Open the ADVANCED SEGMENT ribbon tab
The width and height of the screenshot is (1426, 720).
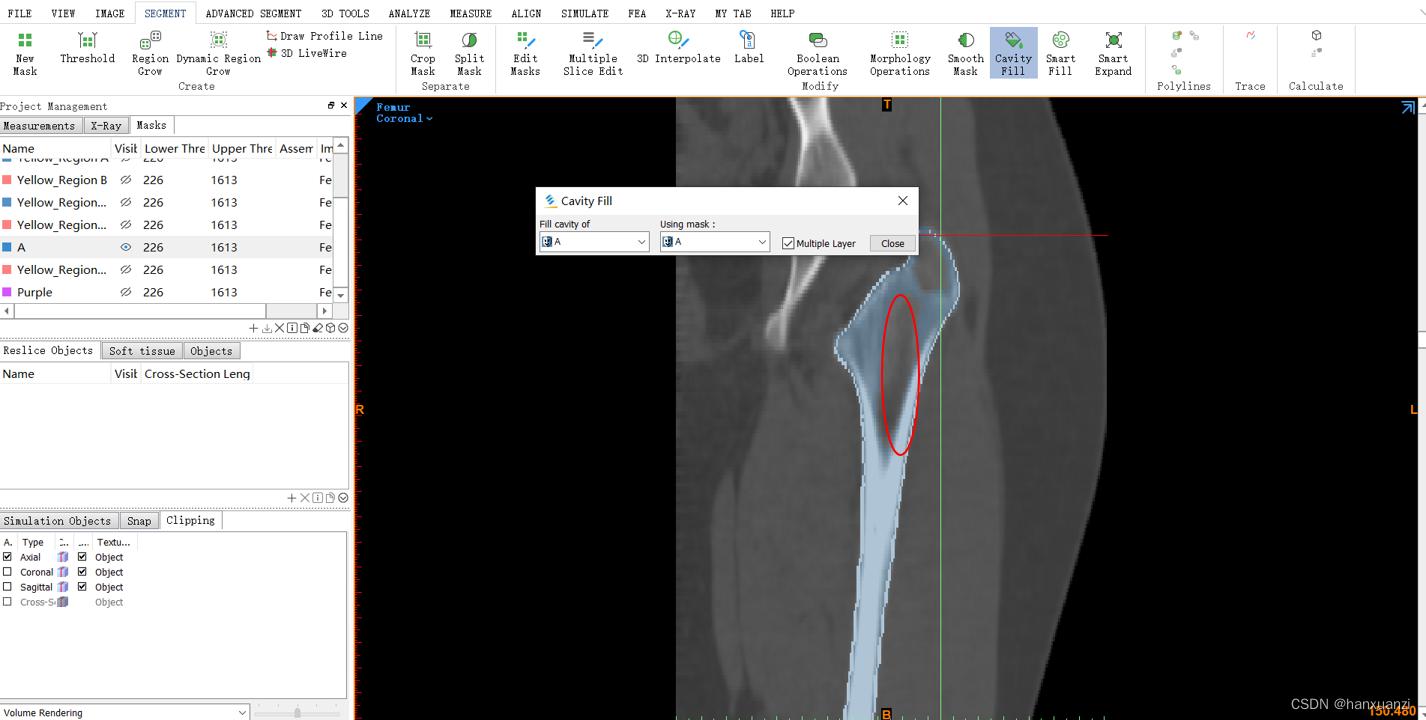[253, 13]
